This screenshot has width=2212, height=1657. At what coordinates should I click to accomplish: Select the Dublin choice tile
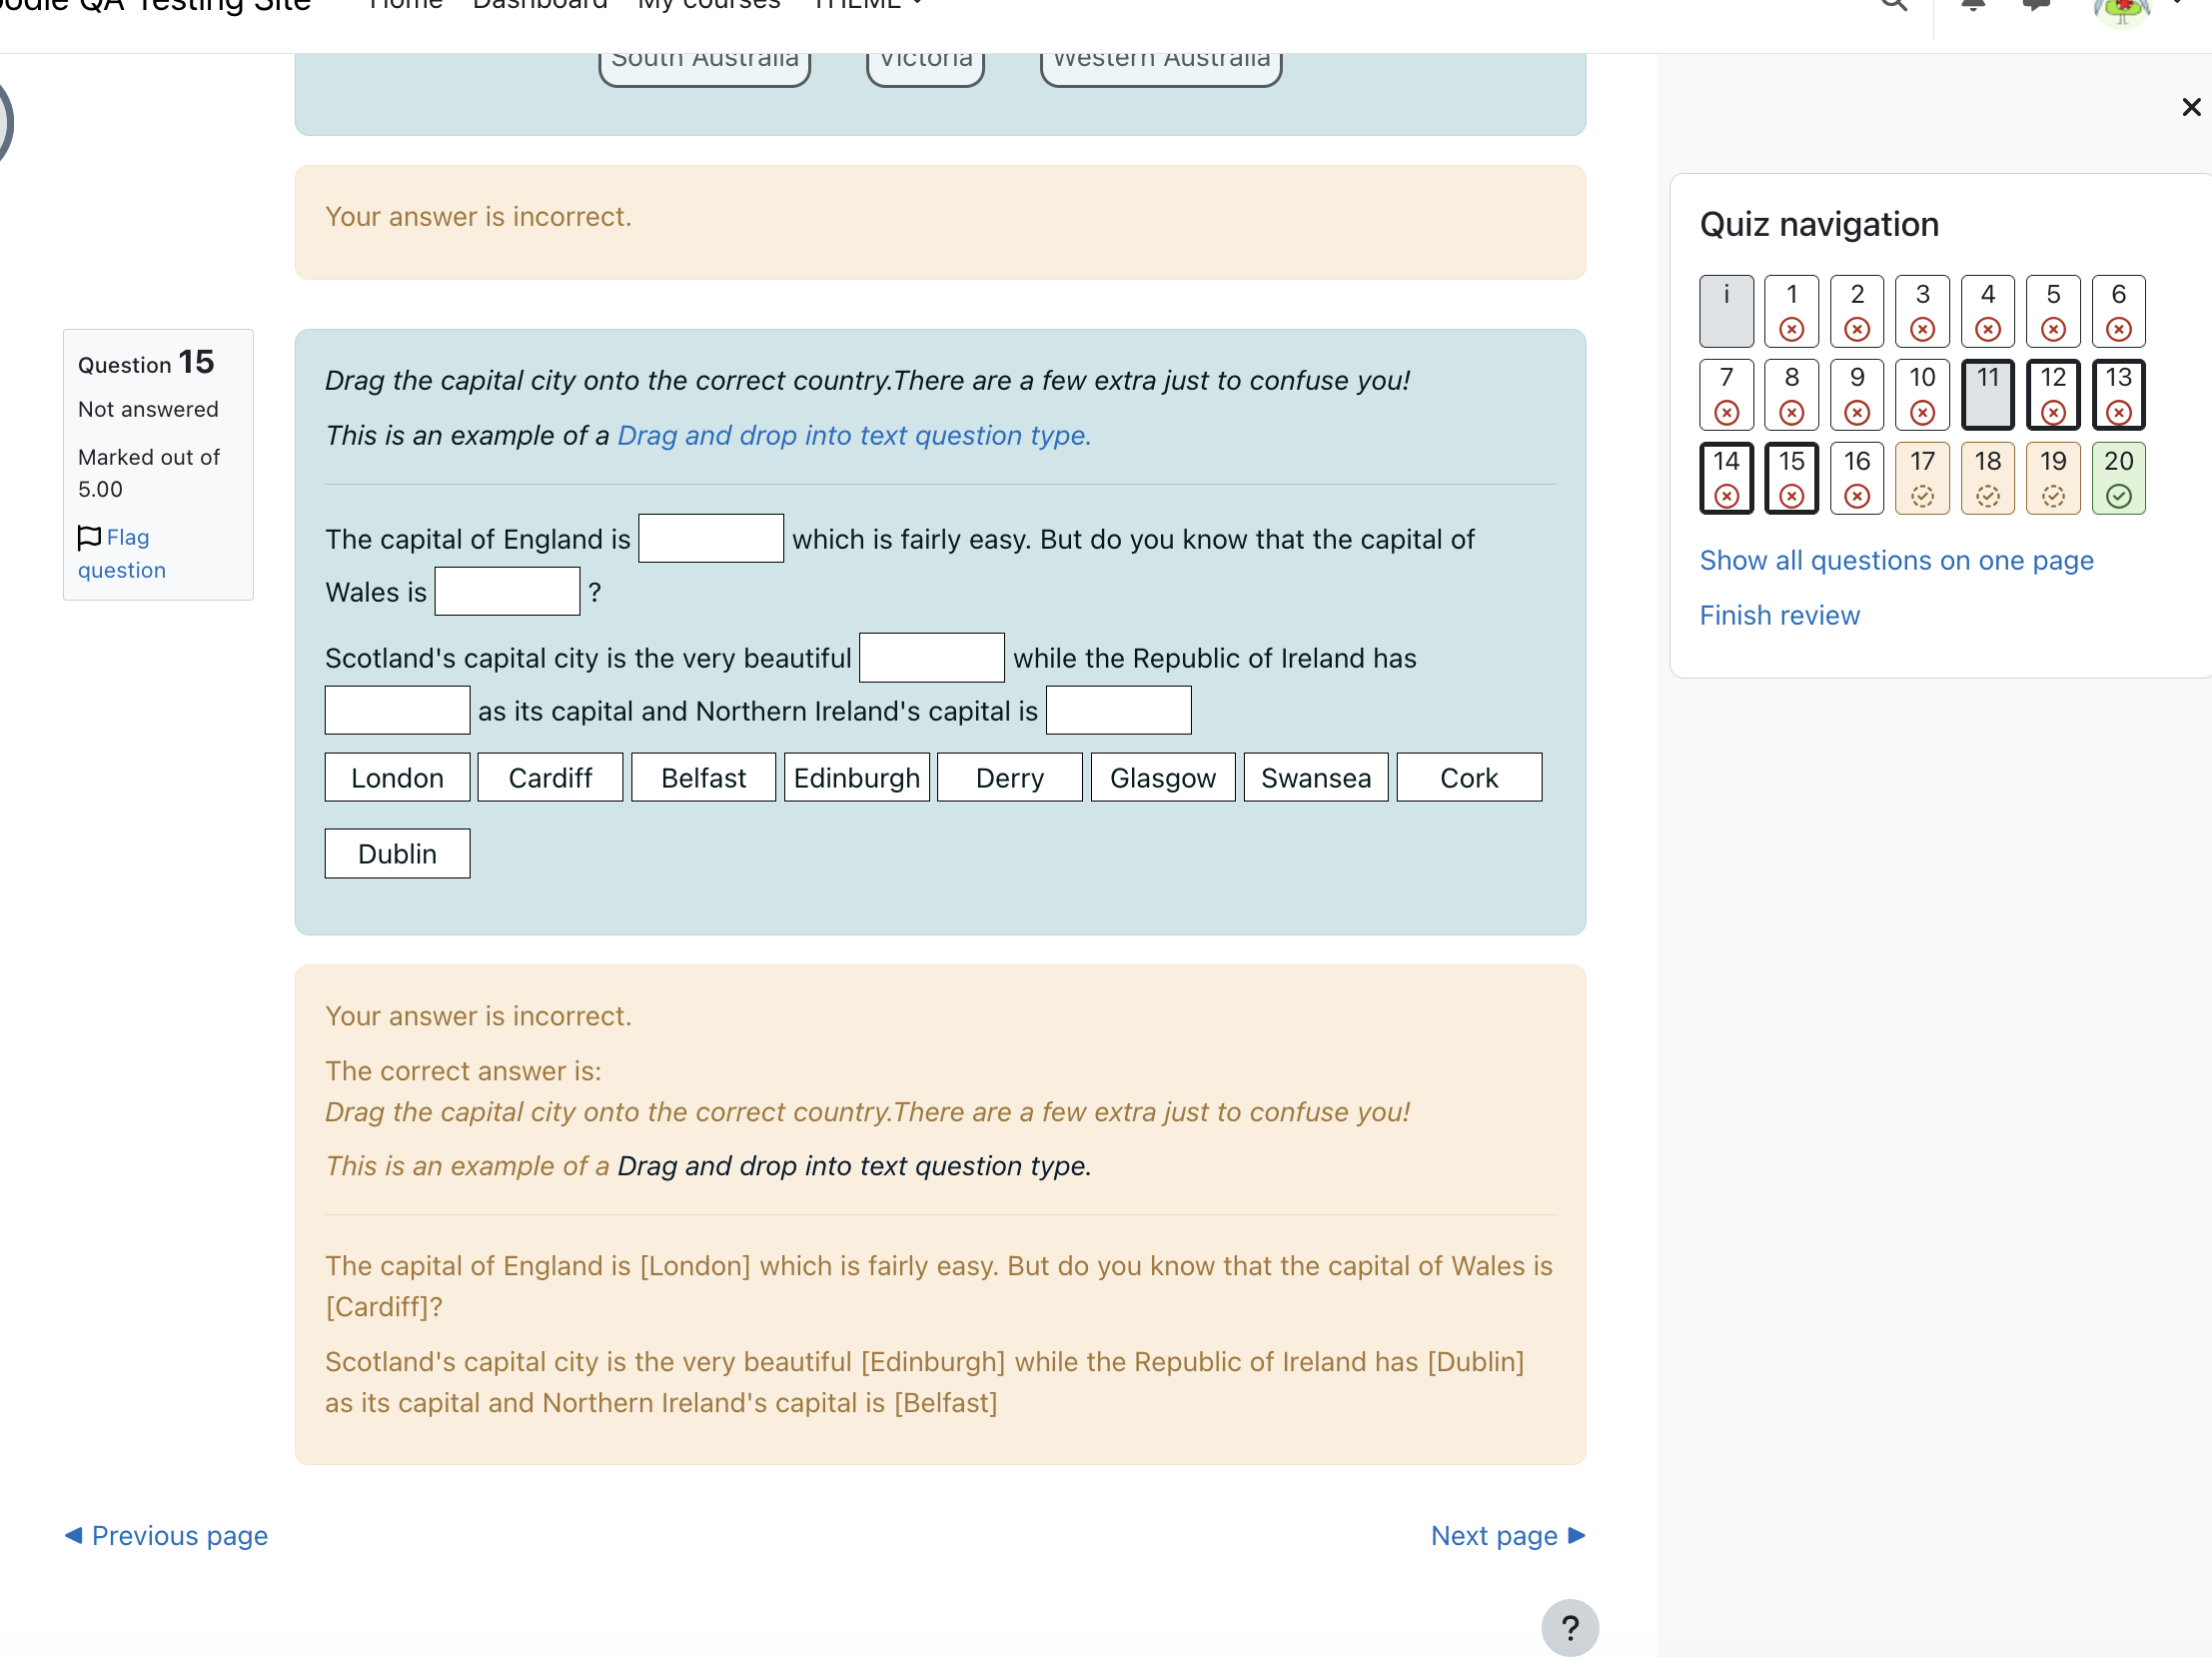[x=397, y=853]
